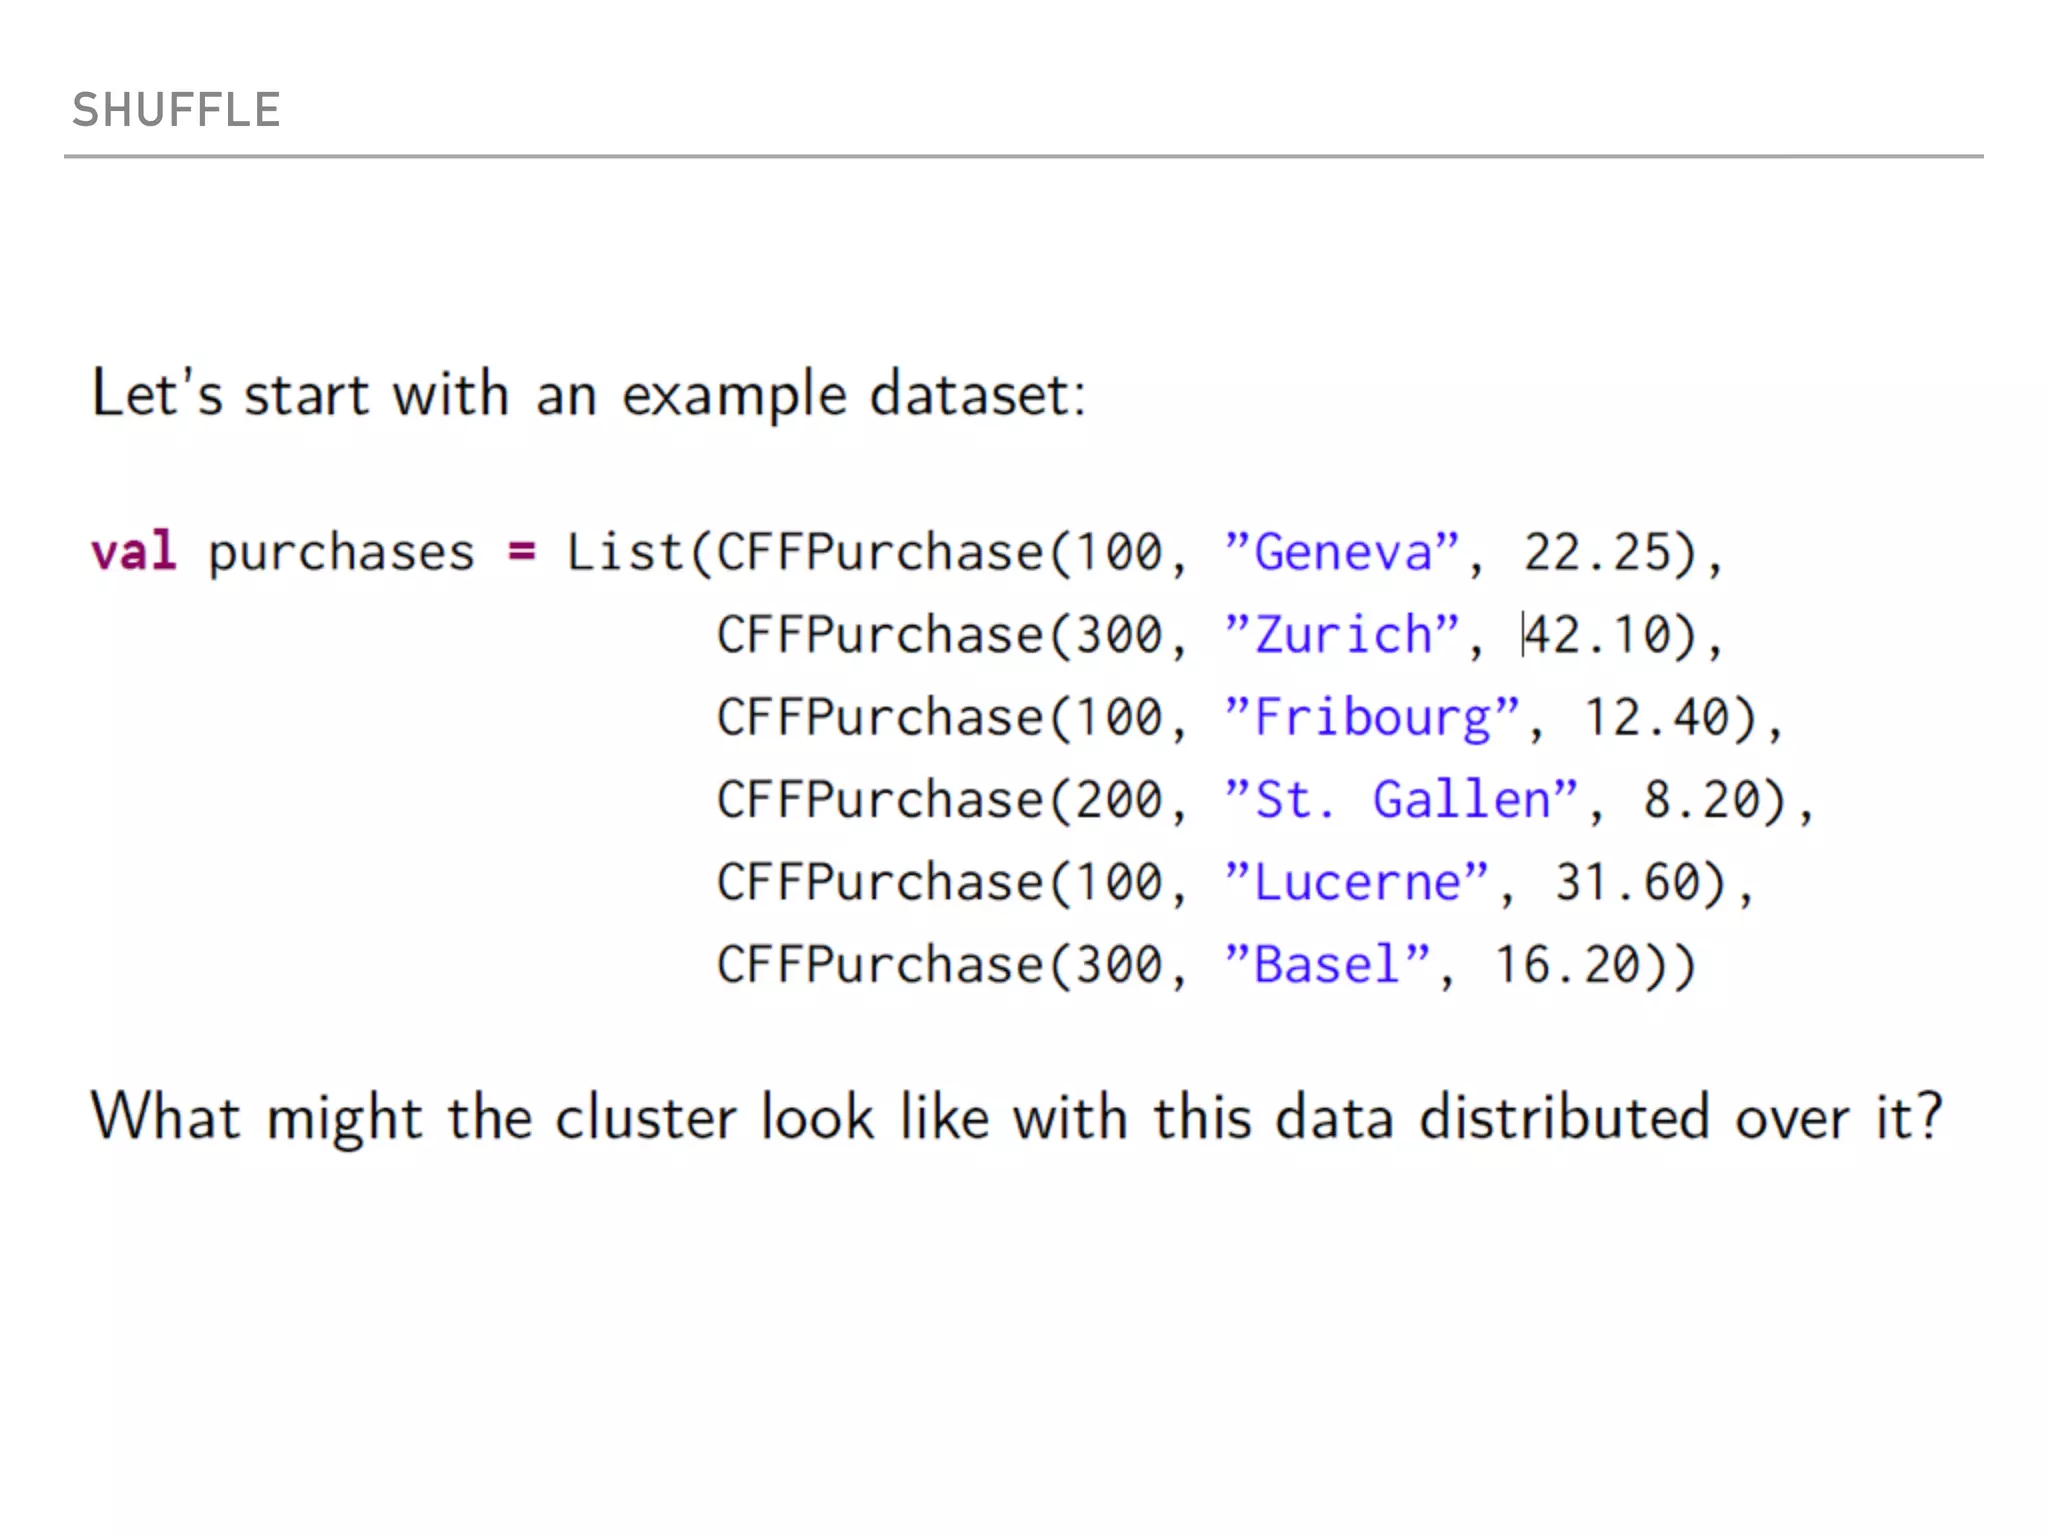Click the price value 12.40
Viewport: 2048px width, 1536px height.
[x=1656, y=718]
